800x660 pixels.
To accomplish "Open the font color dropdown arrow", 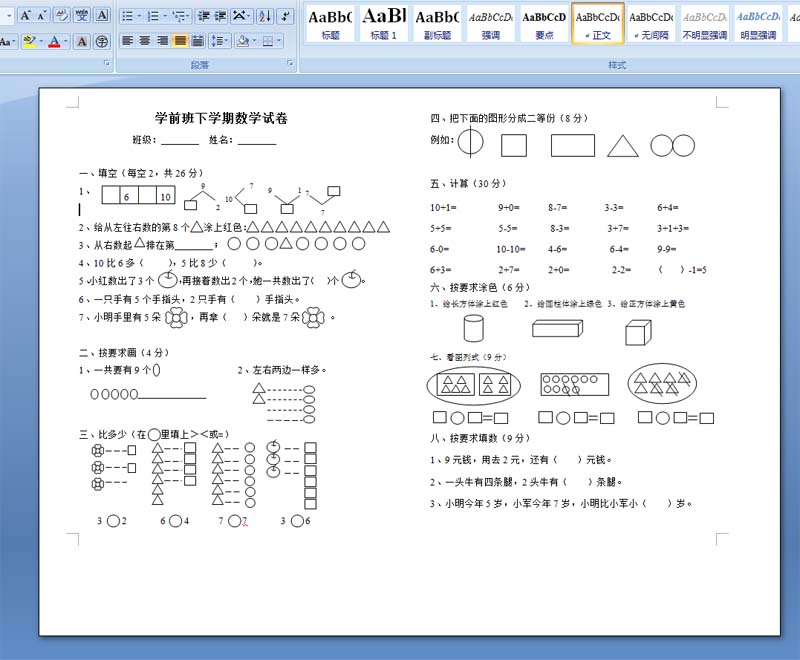I will [x=66, y=41].
